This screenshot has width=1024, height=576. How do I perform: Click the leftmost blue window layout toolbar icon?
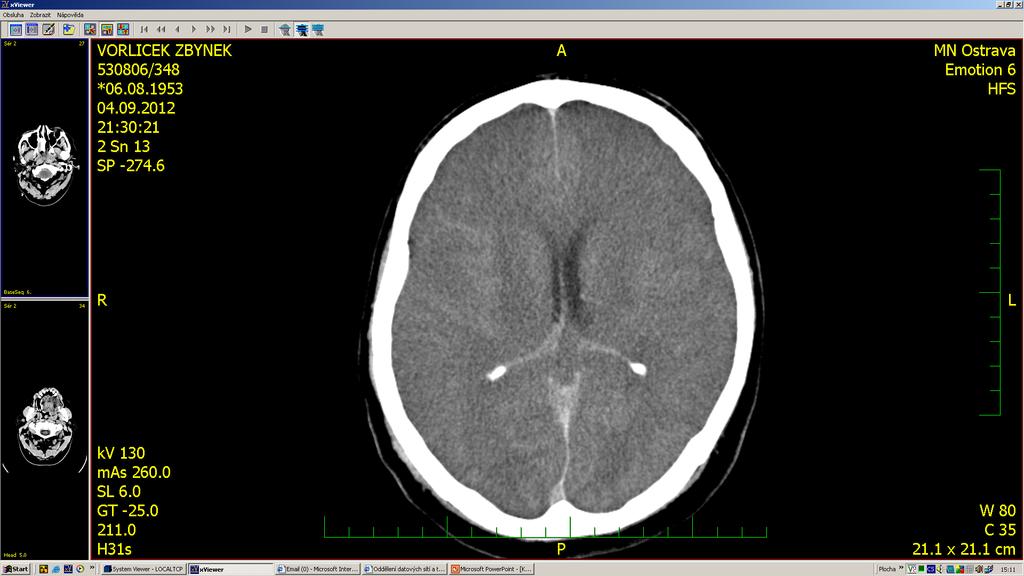(15, 29)
